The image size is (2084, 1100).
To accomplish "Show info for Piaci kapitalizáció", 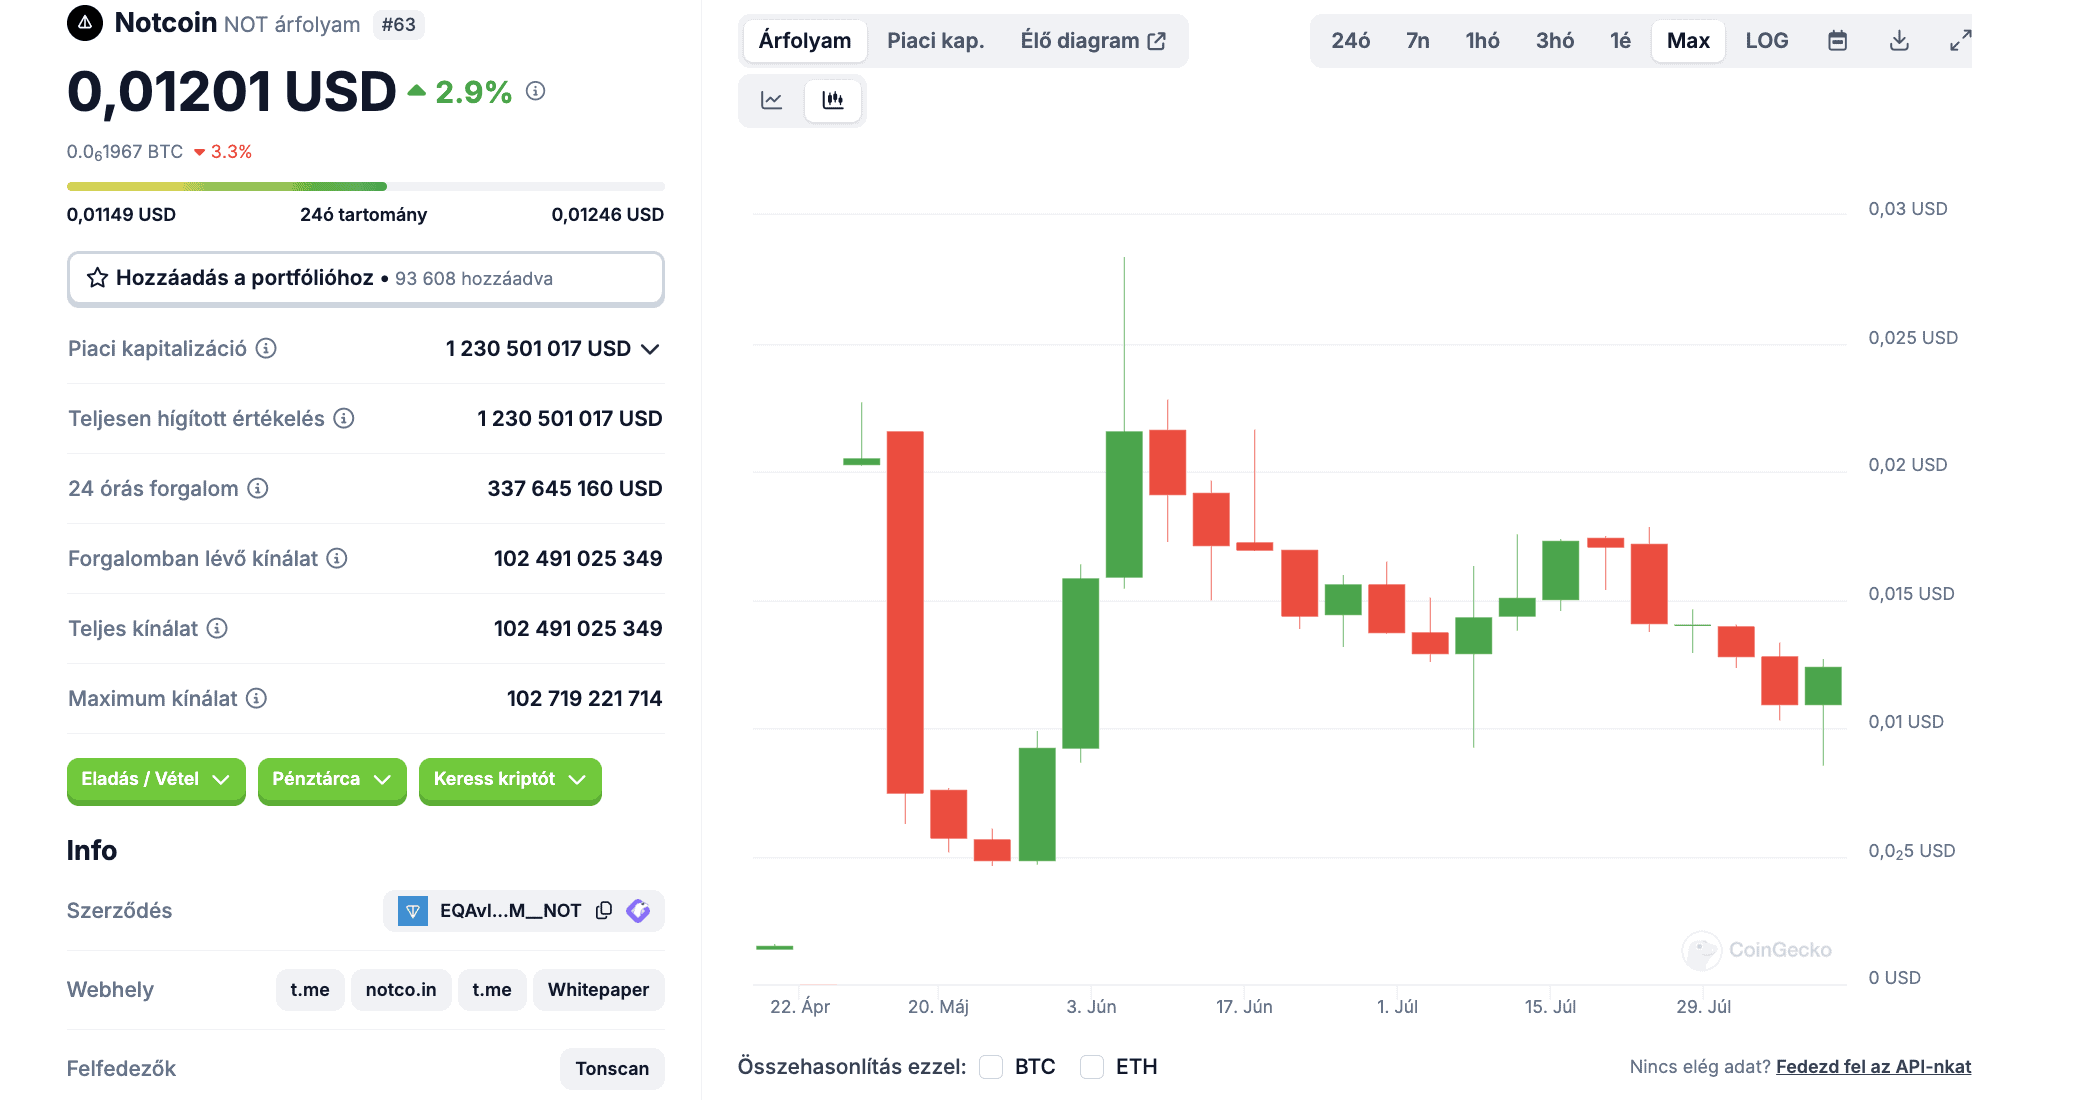I will (266, 348).
